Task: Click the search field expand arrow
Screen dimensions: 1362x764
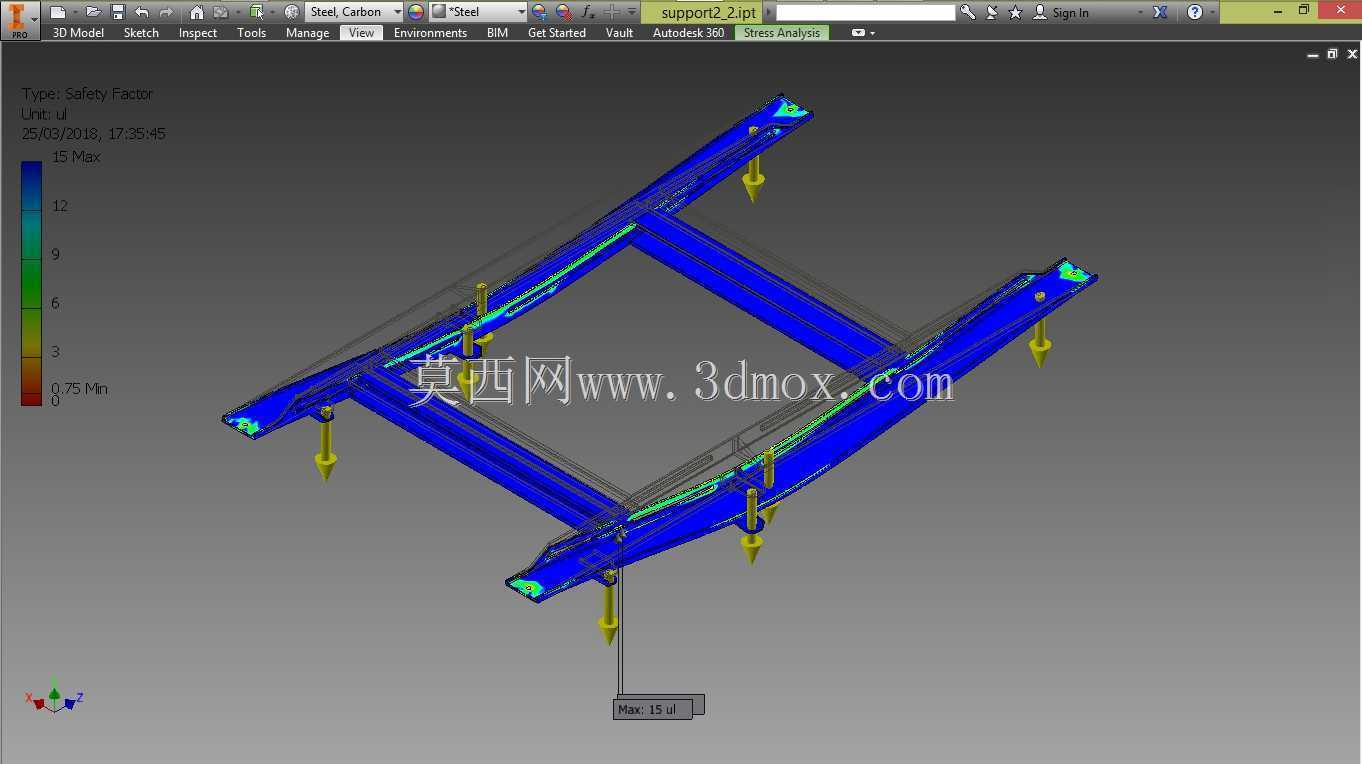Action: (769, 12)
